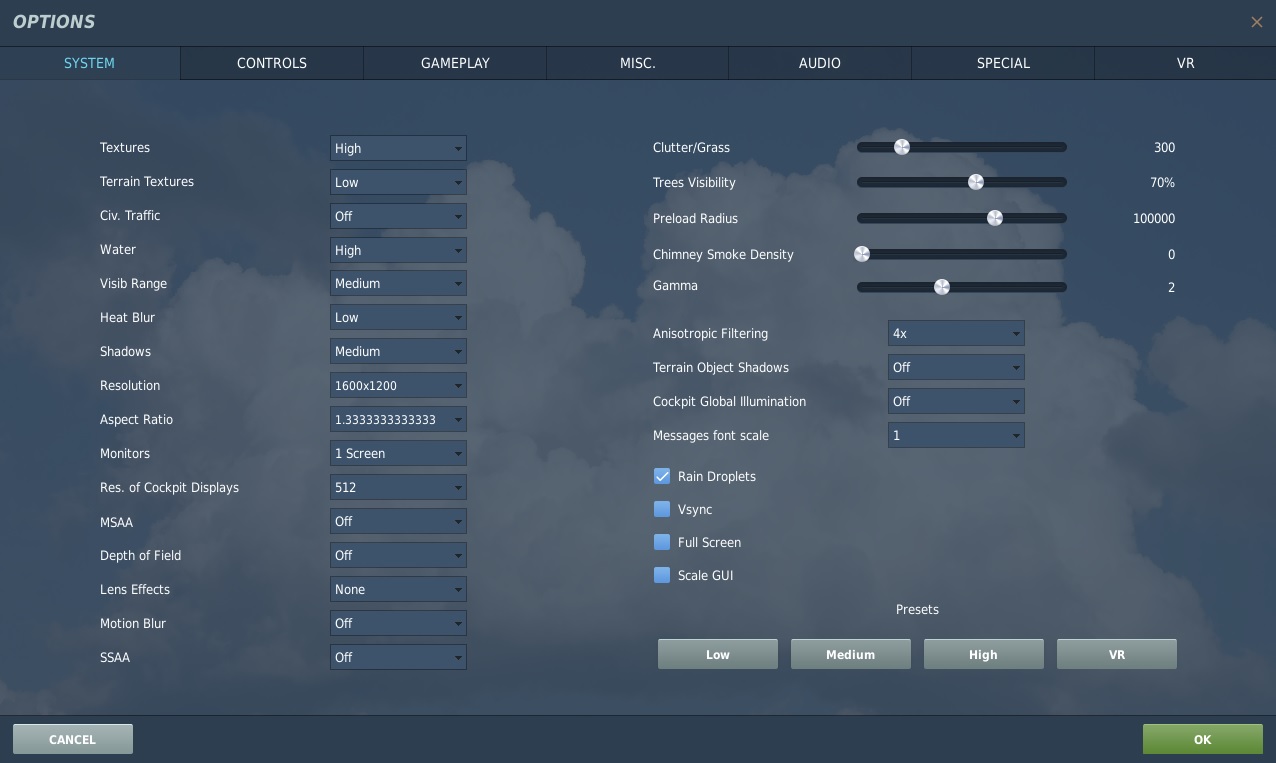Click the Preload Radius value 100000
This screenshot has height=763, width=1276.
(x=1154, y=219)
